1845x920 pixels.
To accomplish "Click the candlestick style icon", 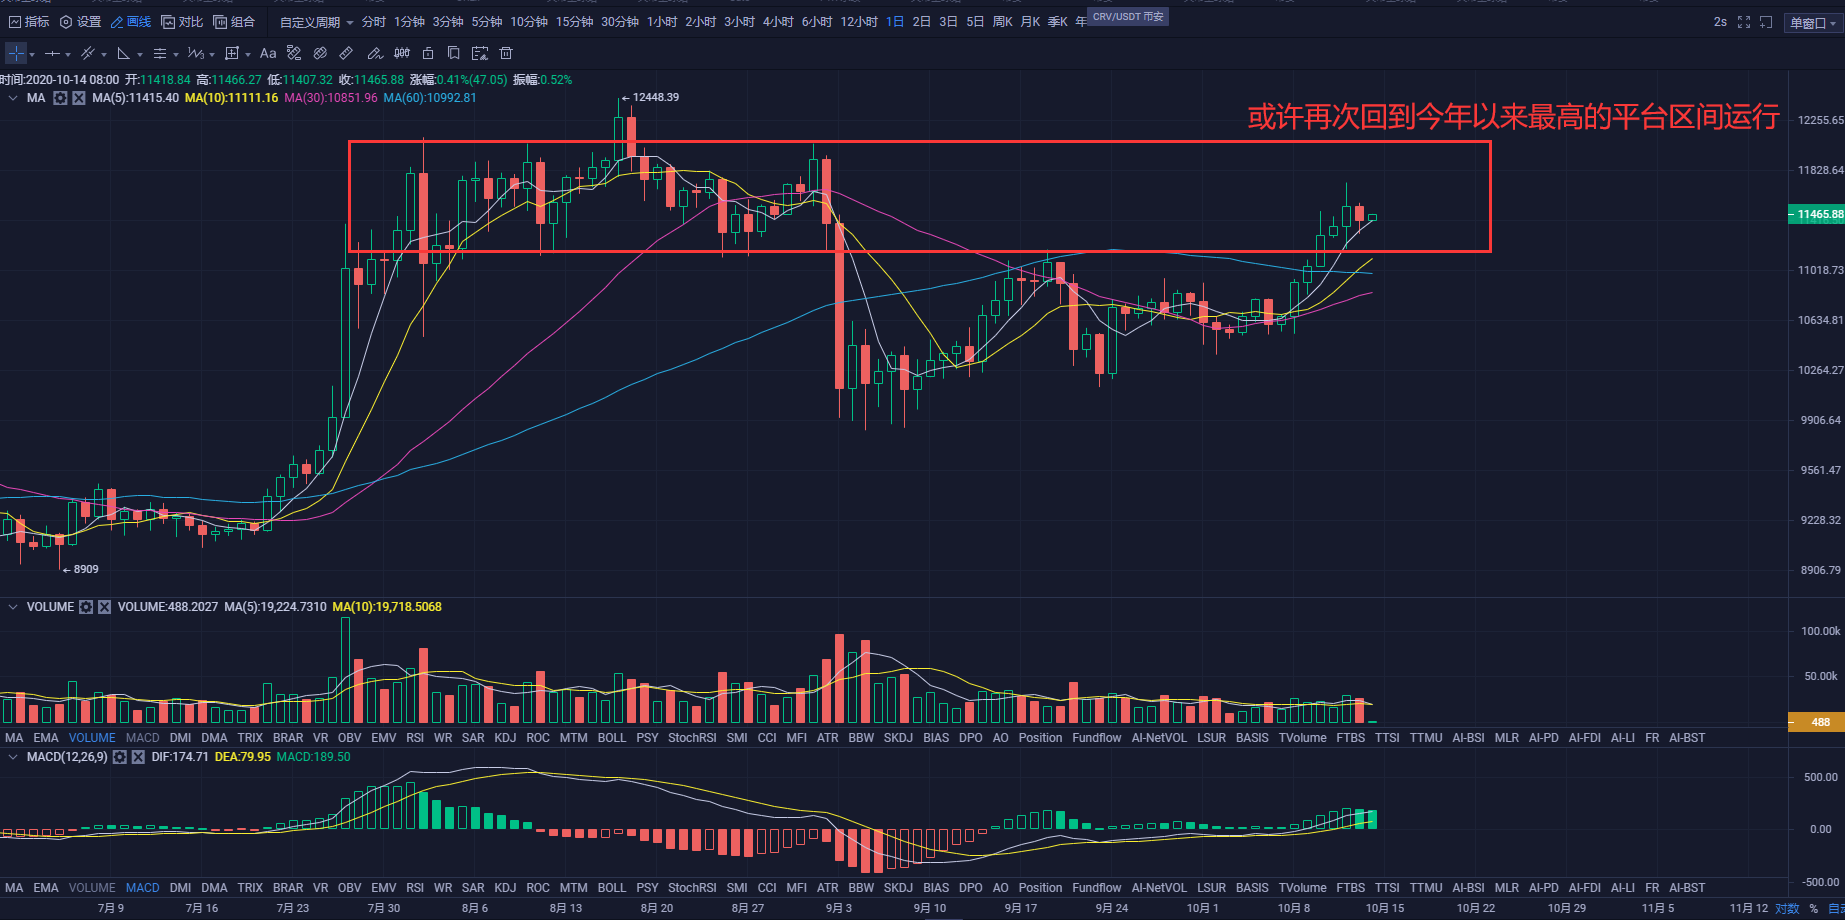I will [402, 53].
